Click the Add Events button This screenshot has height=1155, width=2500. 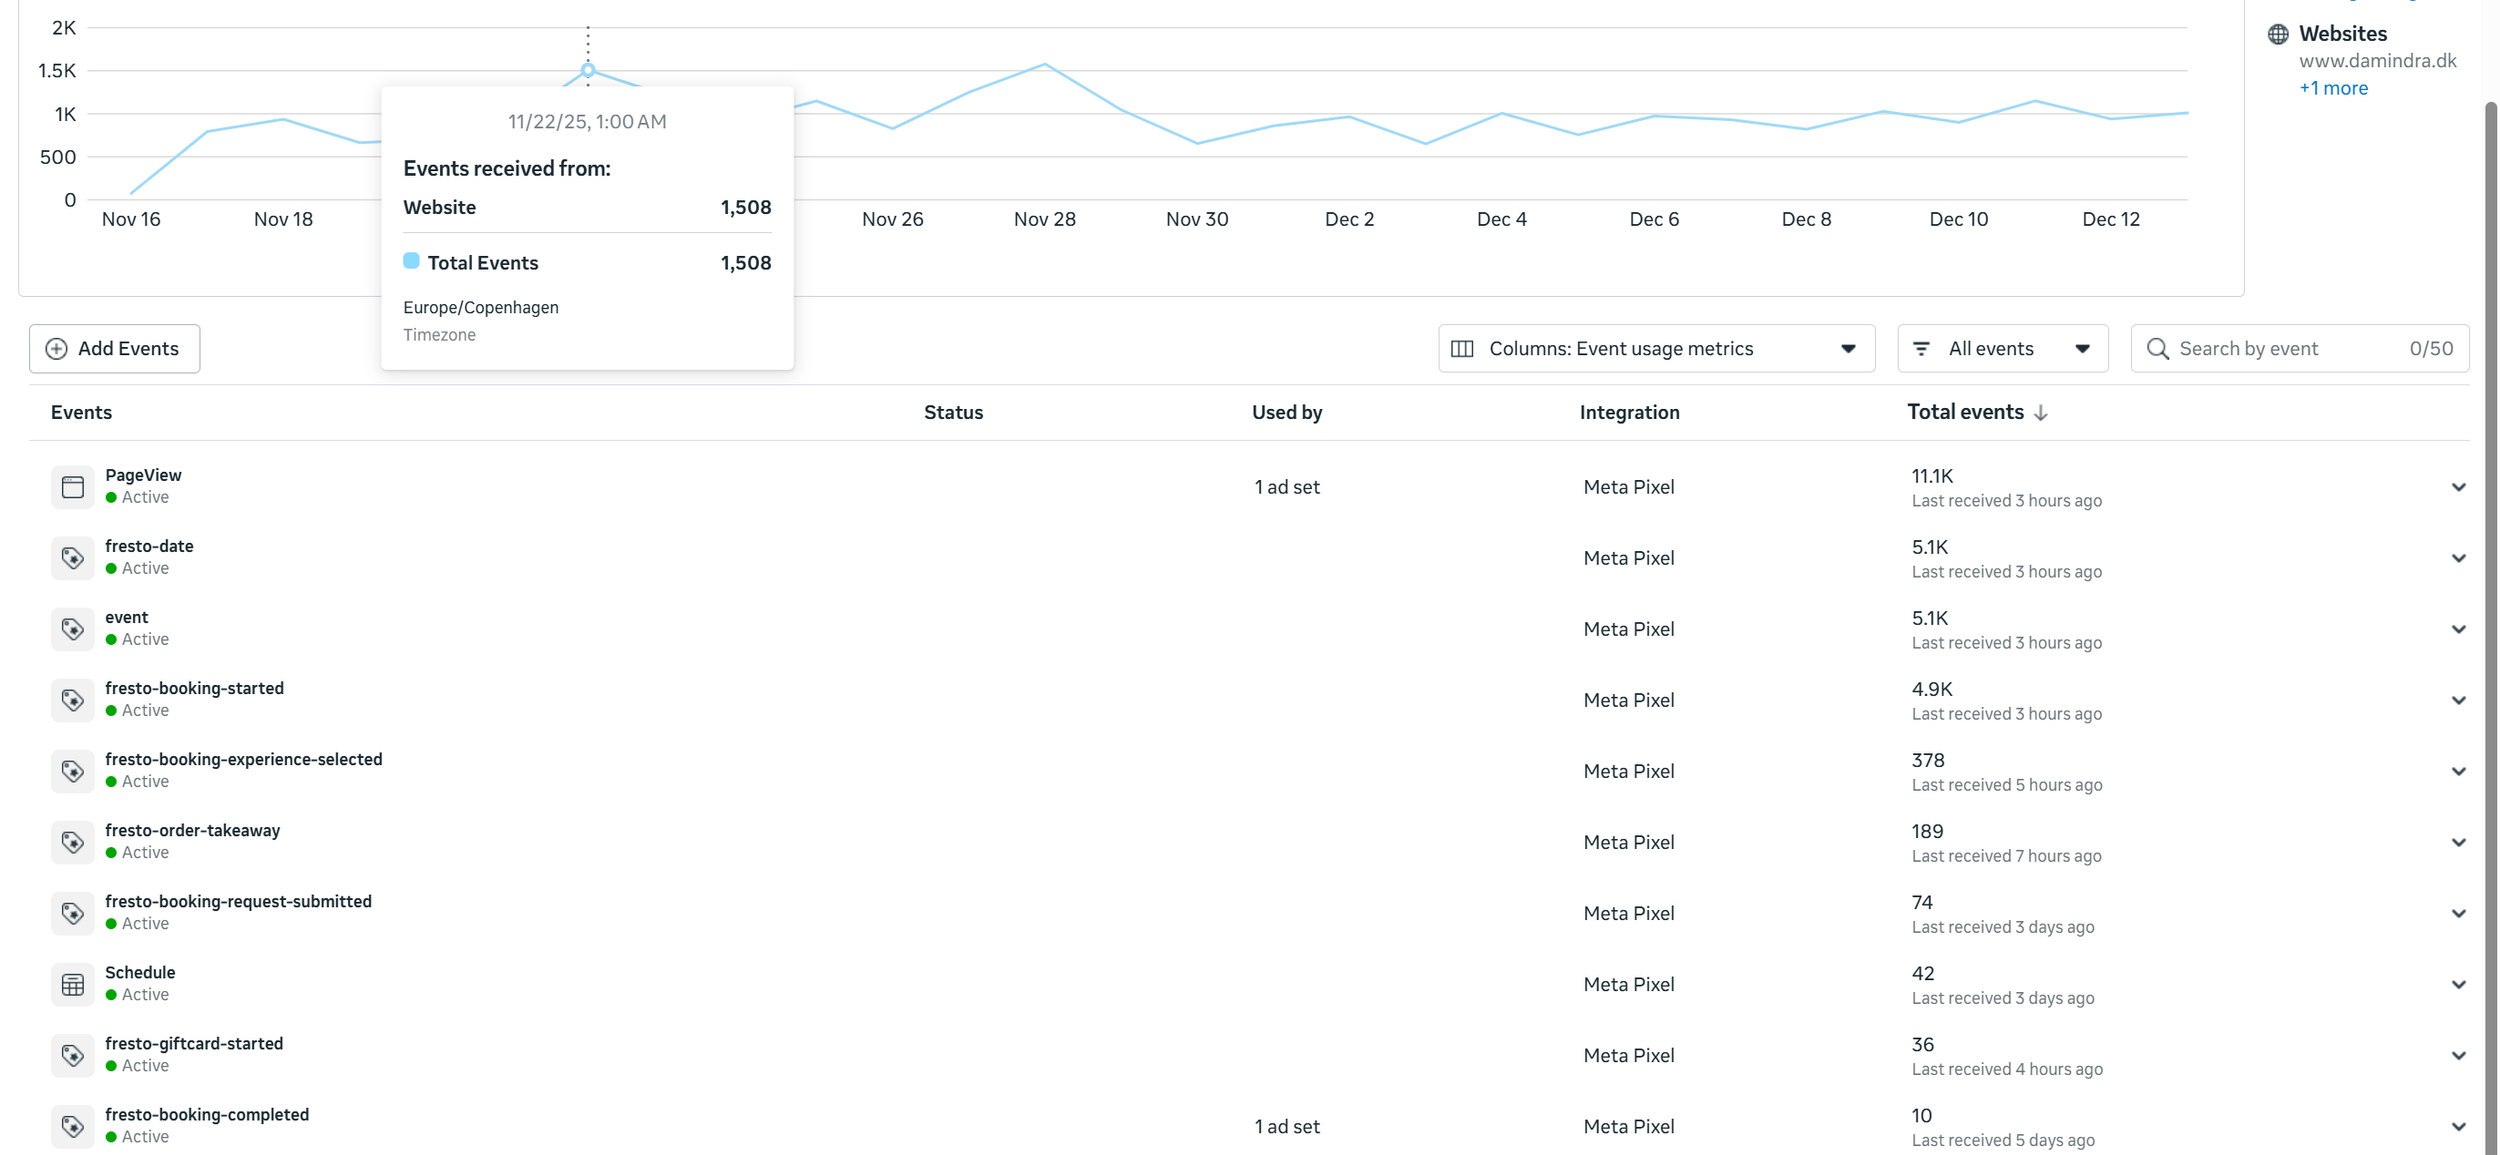click(x=114, y=349)
